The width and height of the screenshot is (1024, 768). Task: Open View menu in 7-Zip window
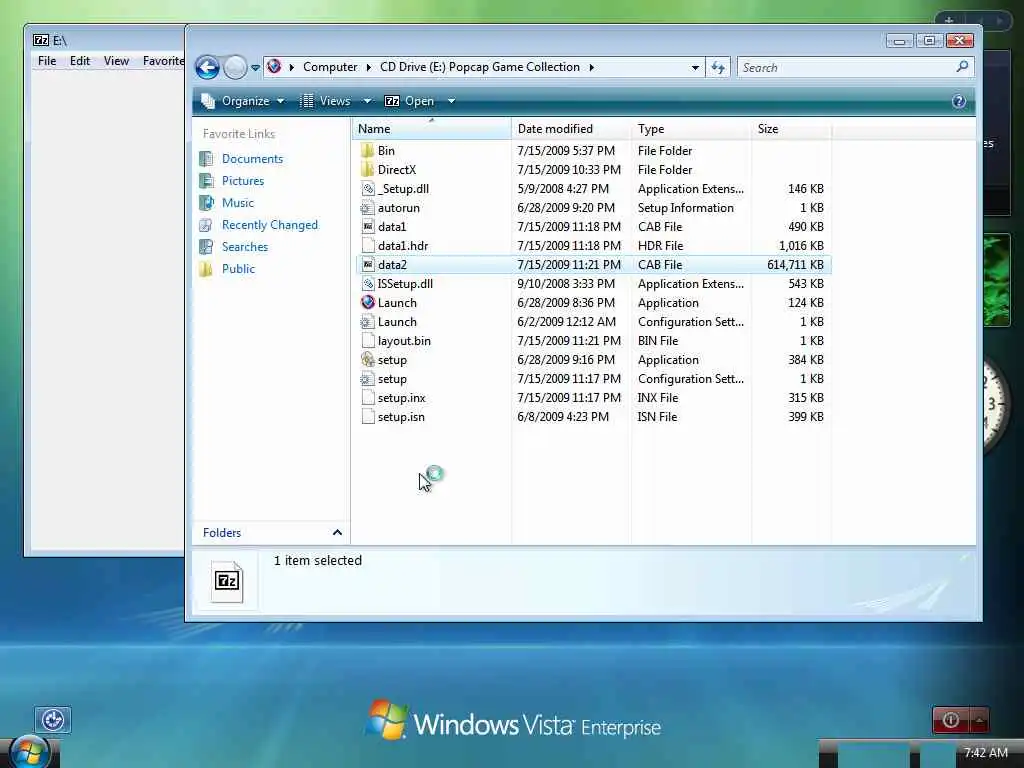click(116, 61)
